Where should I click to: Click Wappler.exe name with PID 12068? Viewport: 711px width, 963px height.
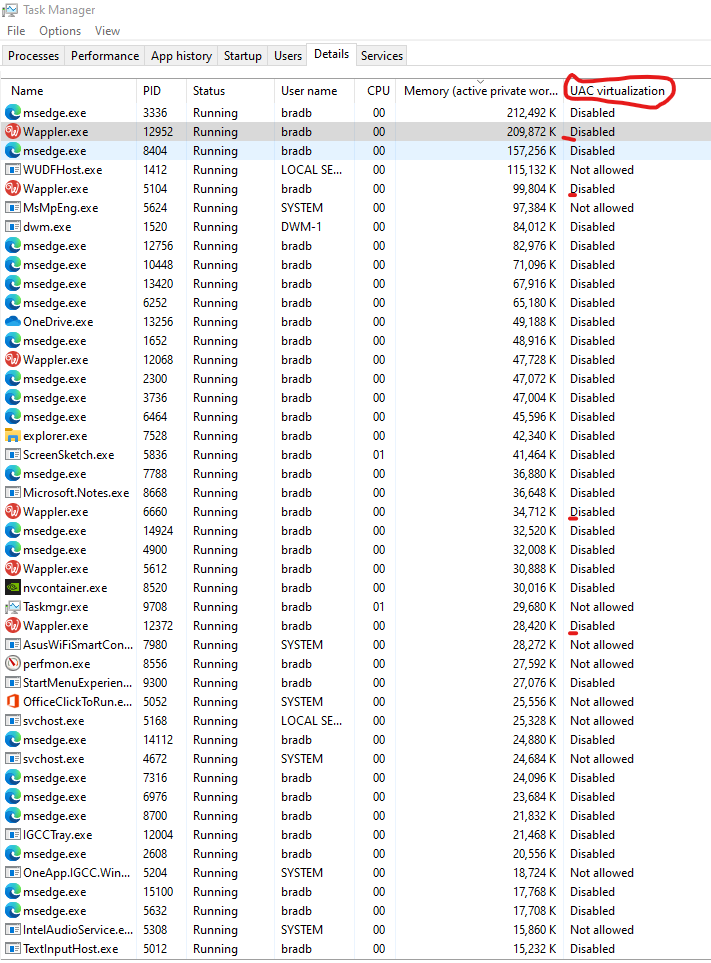(x=55, y=360)
